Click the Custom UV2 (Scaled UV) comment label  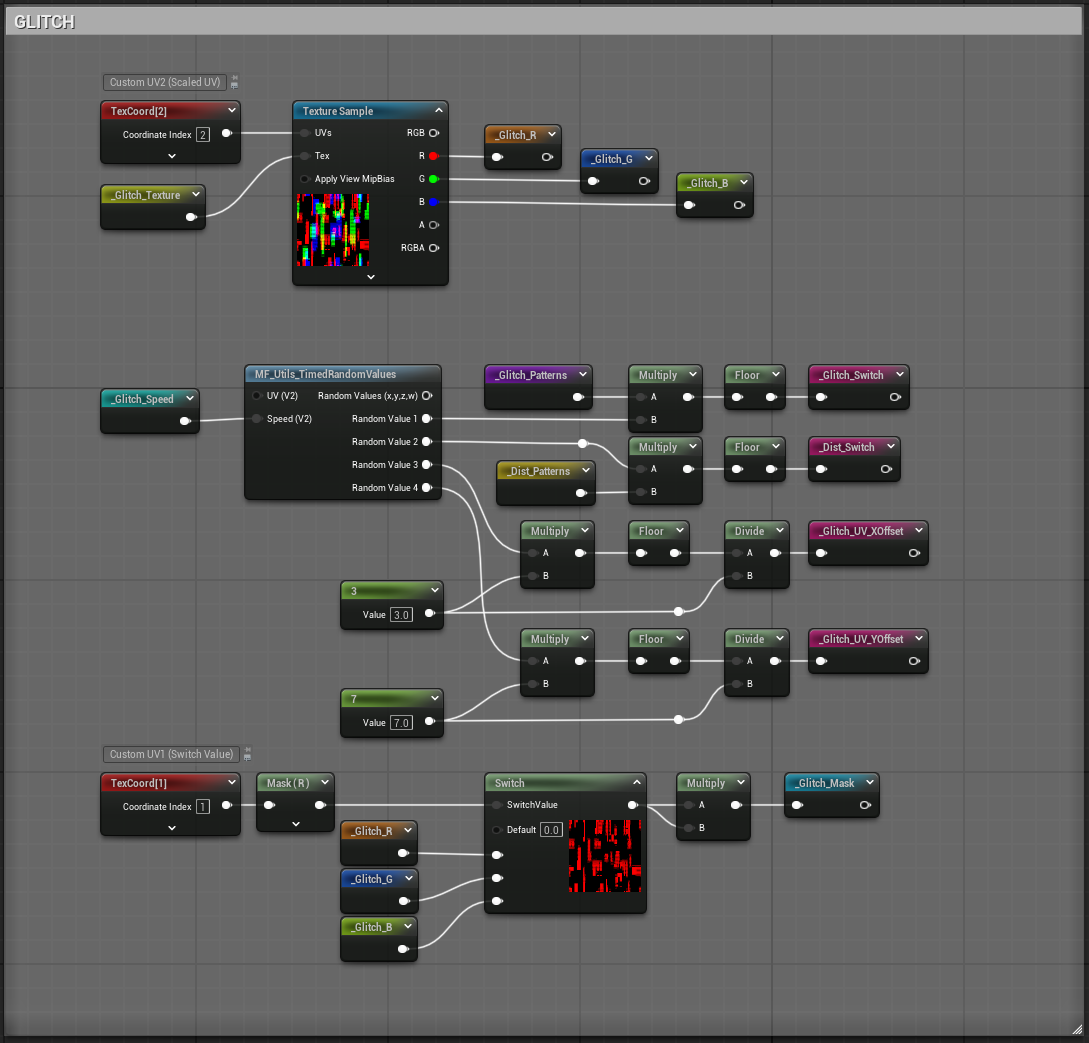[165, 82]
